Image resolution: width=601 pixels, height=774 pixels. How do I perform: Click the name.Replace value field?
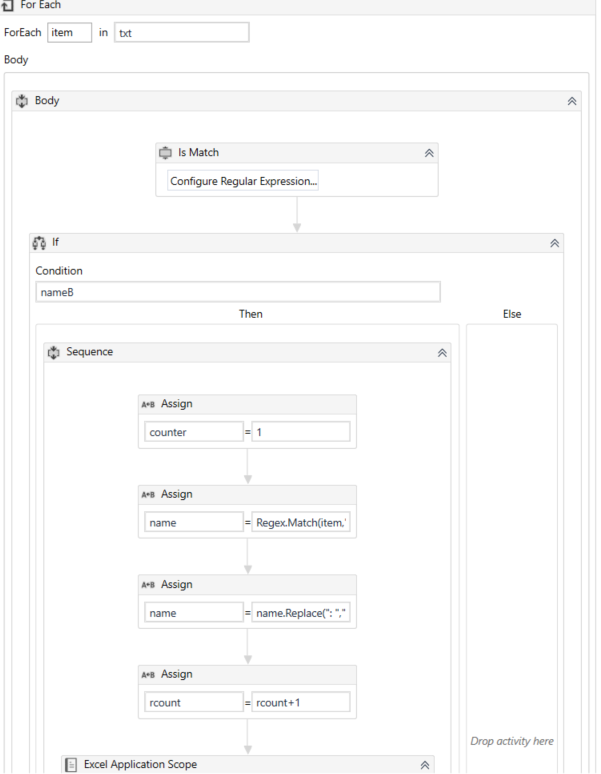pyautogui.click(x=301, y=612)
